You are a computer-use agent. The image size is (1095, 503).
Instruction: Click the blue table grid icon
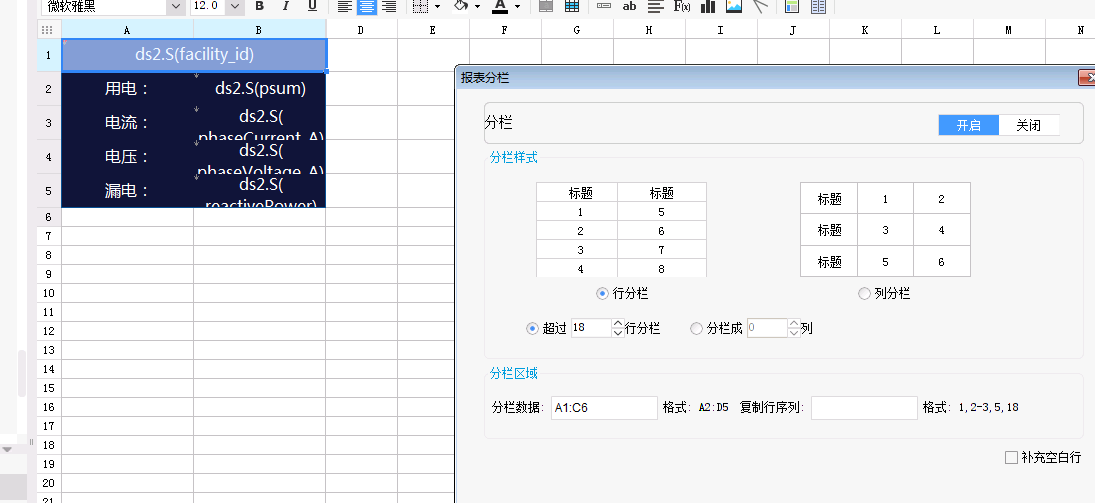click(x=572, y=6)
